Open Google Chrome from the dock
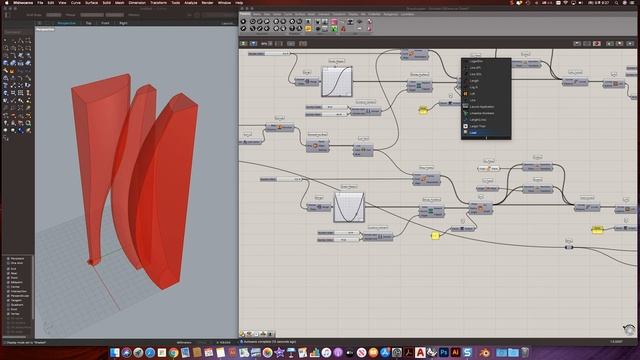The width and height of the screenshot is (640, 360). pyautogui.click(x=173, y=352)
